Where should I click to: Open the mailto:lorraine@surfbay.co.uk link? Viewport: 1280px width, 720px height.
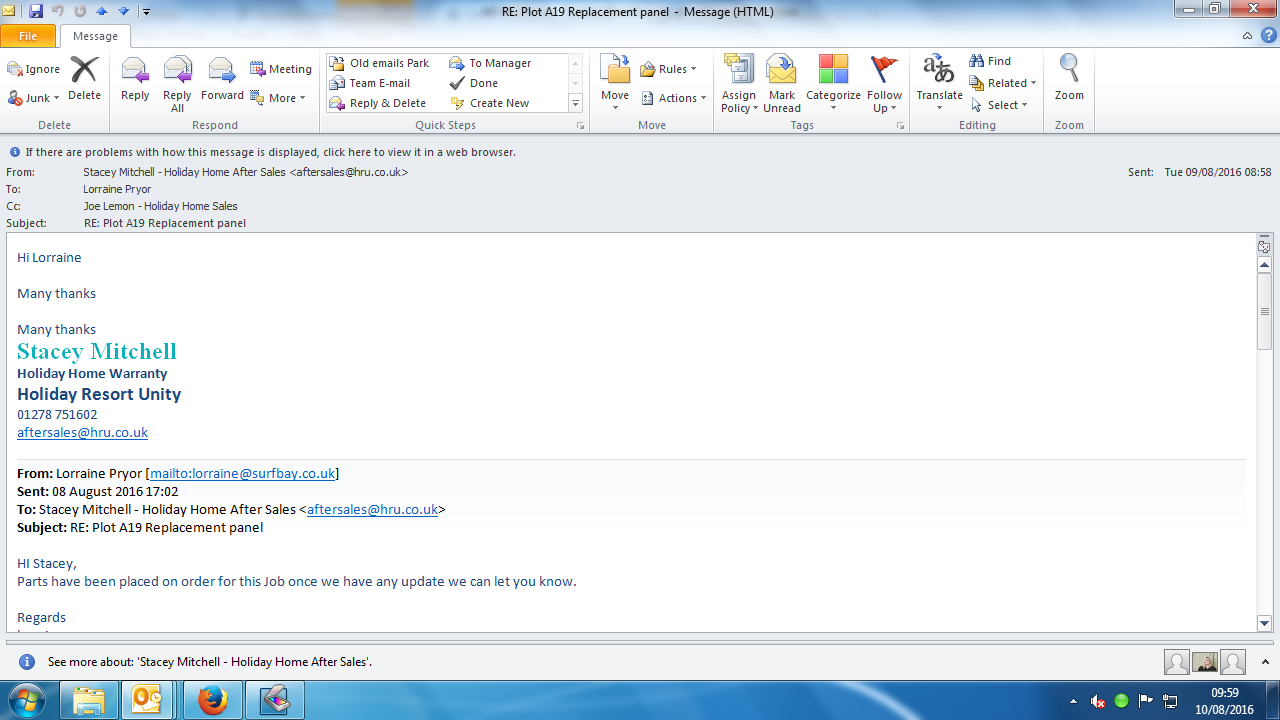click(x=242, y=473)
